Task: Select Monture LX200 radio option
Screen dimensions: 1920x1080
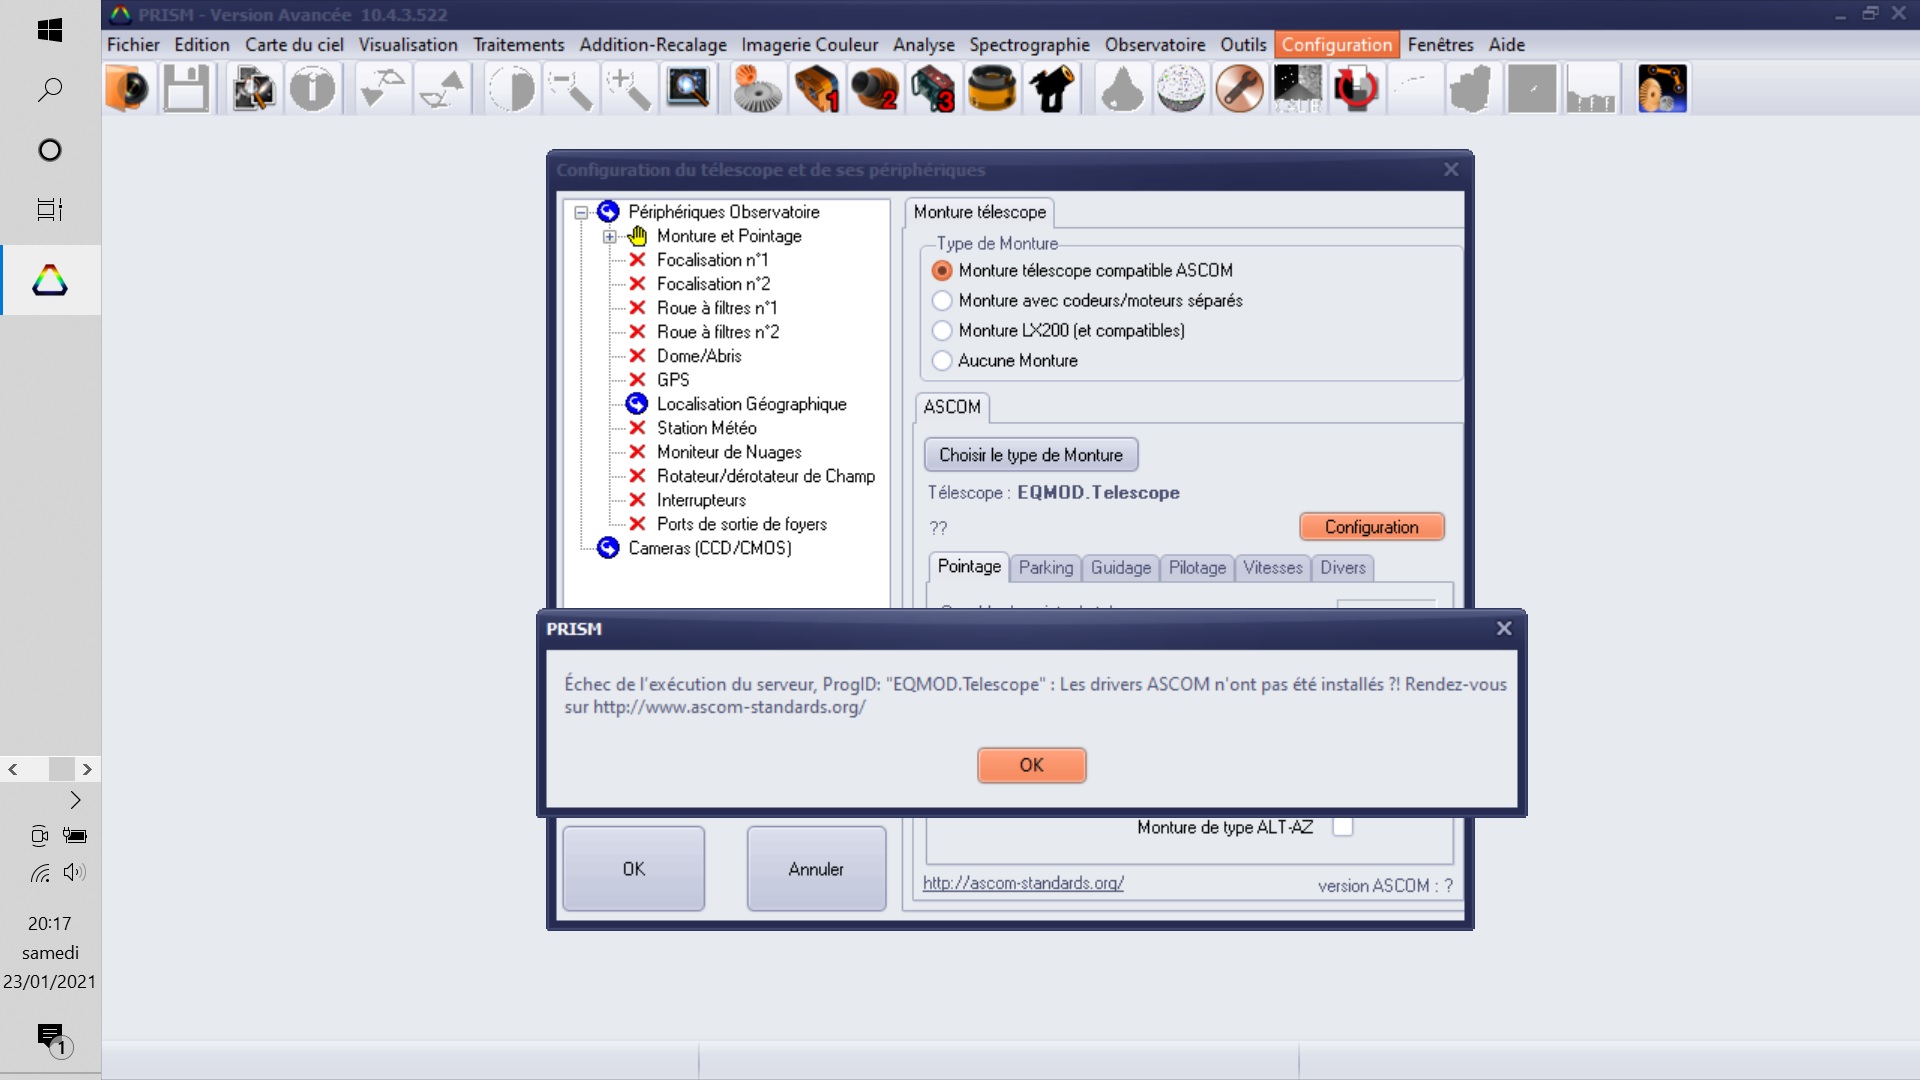Action: [942, 331]
